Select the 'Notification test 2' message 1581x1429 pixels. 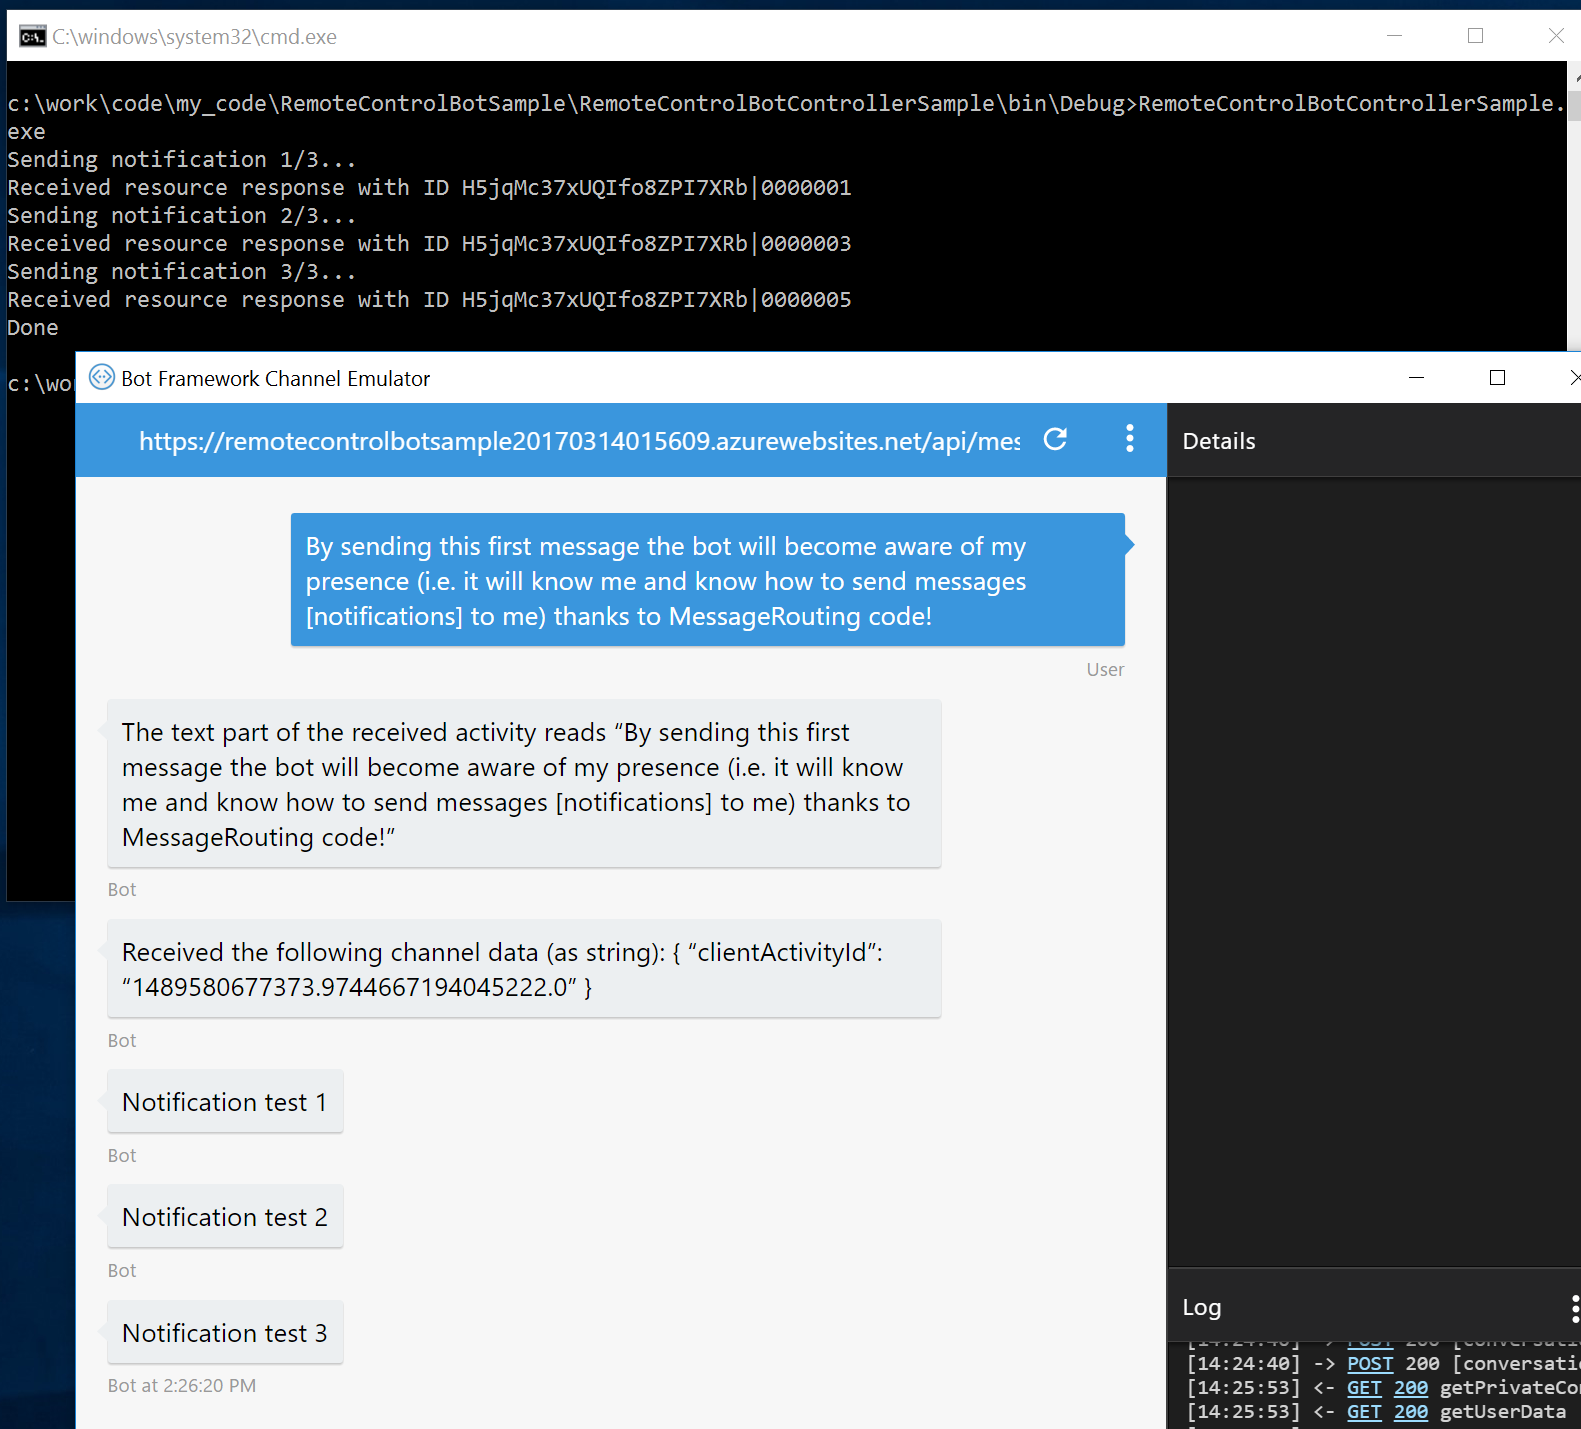(225, 1216)
